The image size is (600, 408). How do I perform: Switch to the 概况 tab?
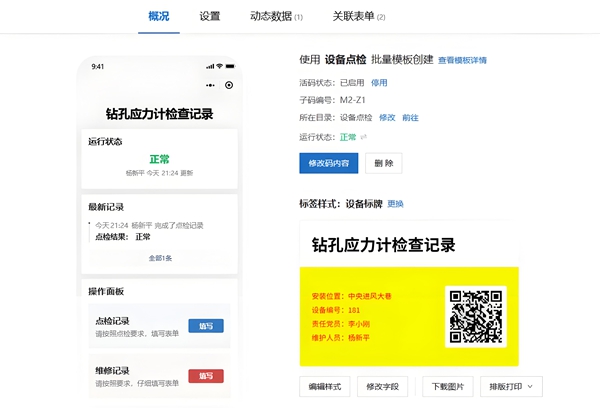point(158,16)
